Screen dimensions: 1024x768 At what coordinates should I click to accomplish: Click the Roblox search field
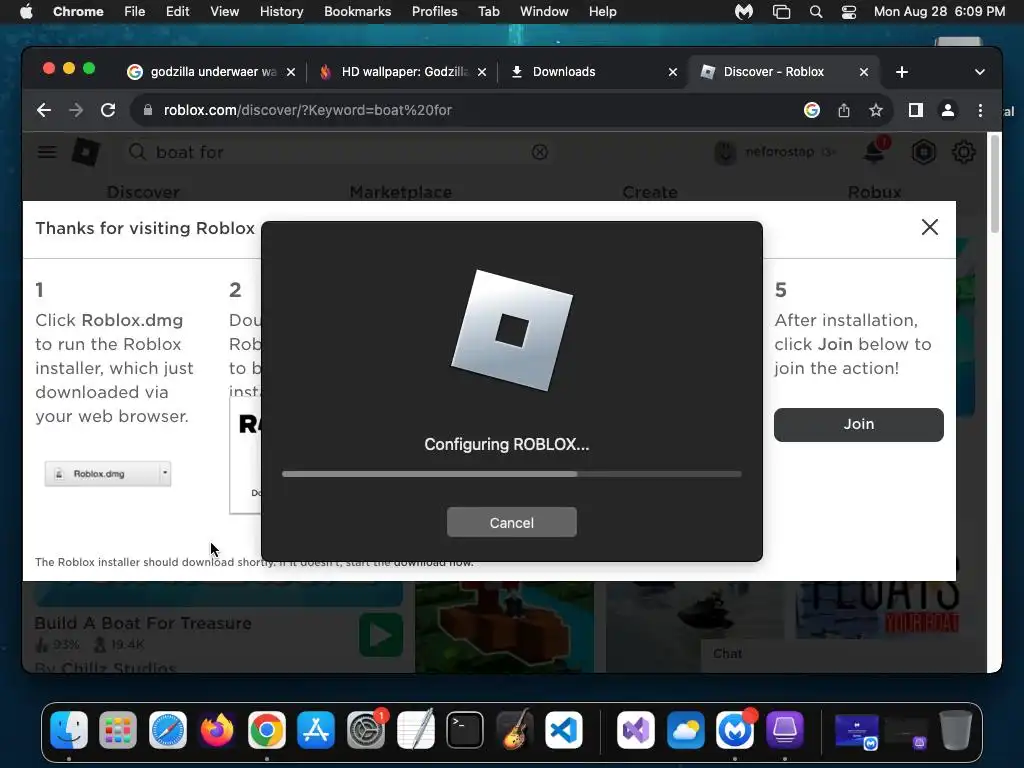coord(340,152)
